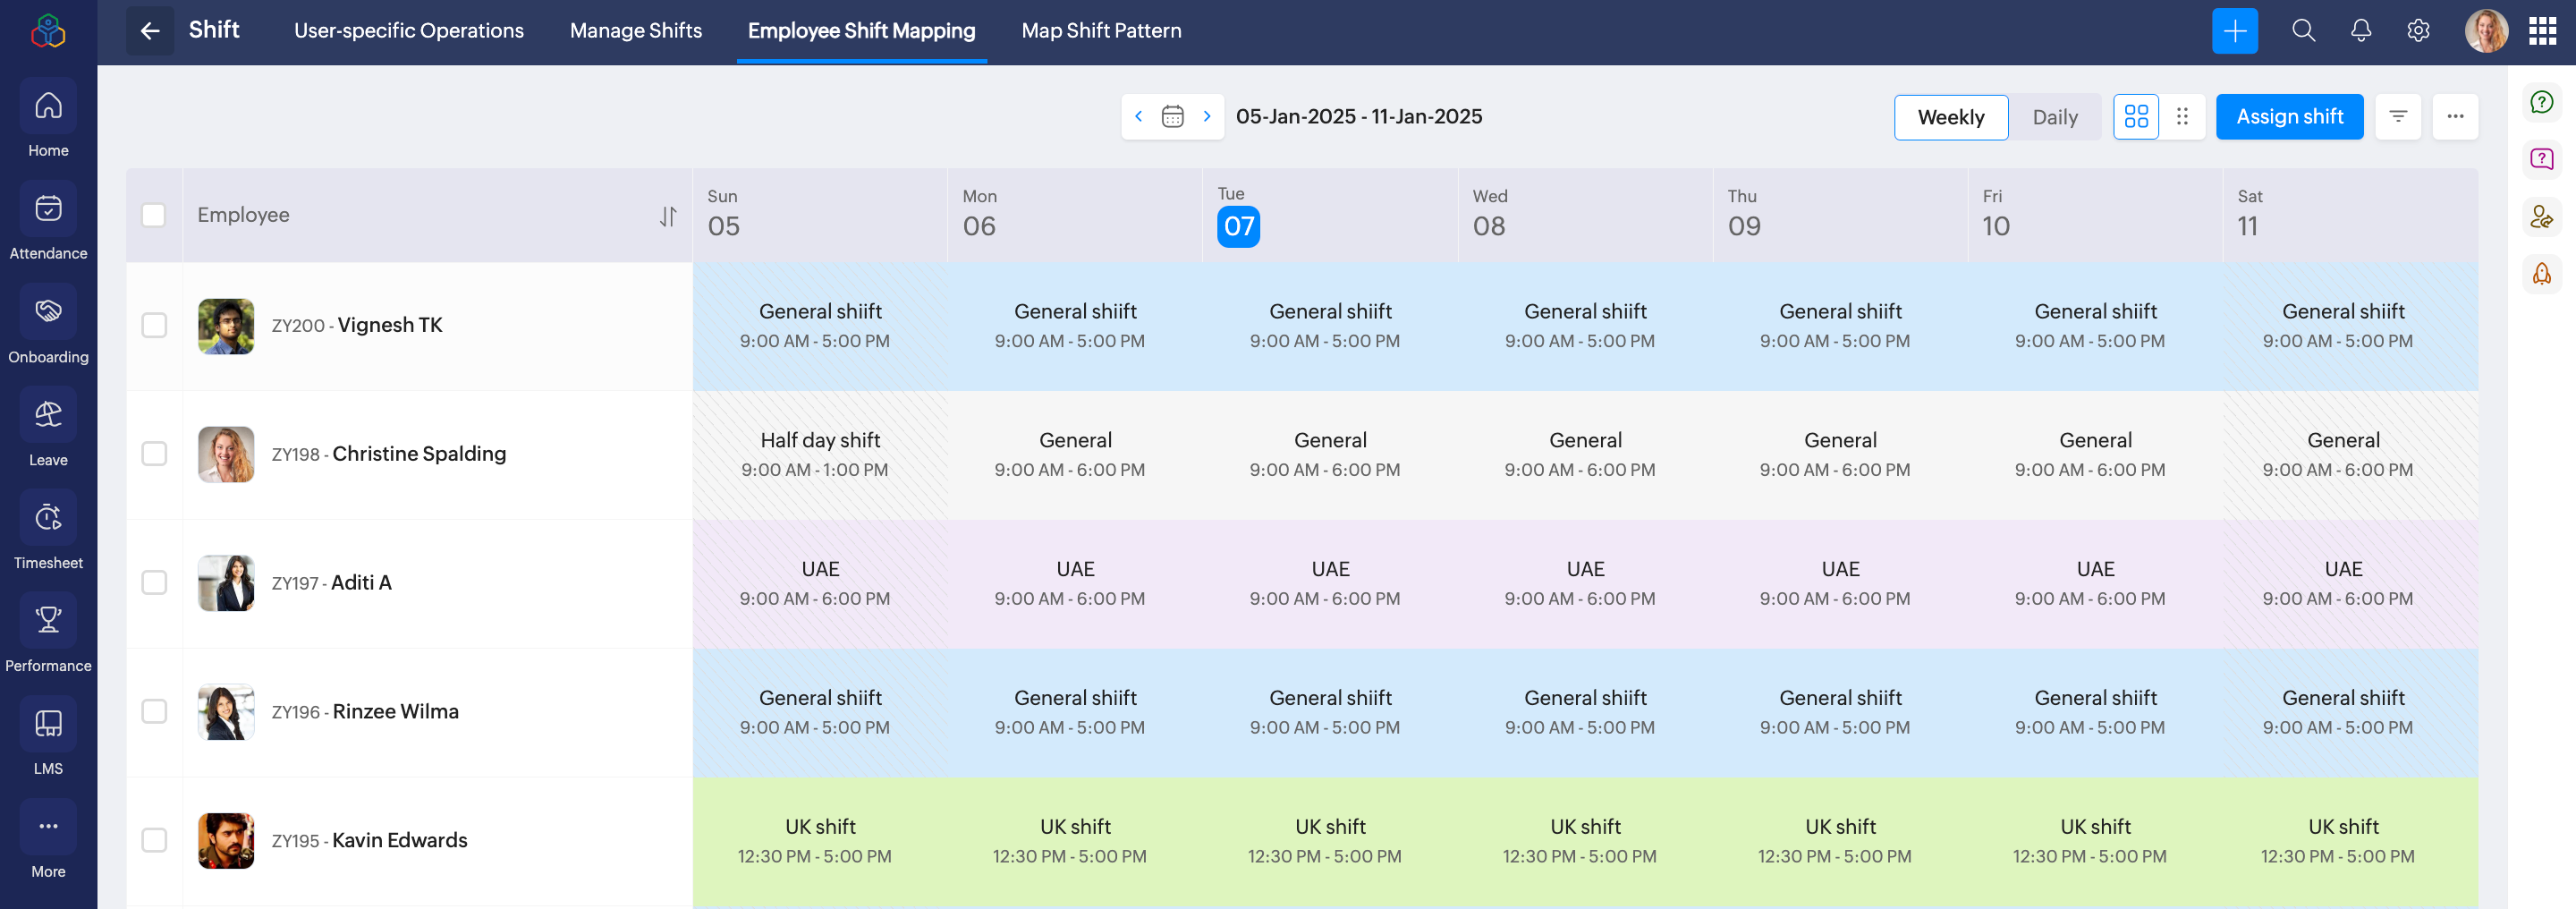This screenshot has width=2576, height=909.
Task: Click Kavin Edwards' UK shift on Friday
Action: coord(2095,840)
